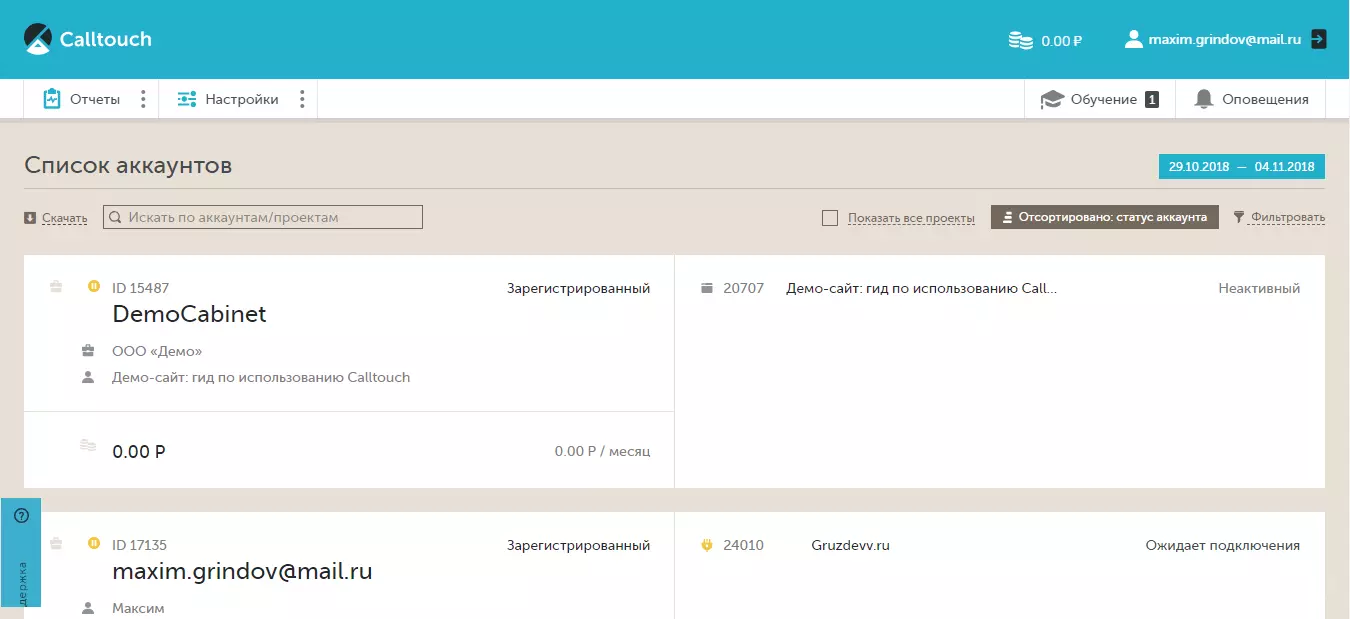
Task: Click the project number 20707
Action: tap(743, 288)
